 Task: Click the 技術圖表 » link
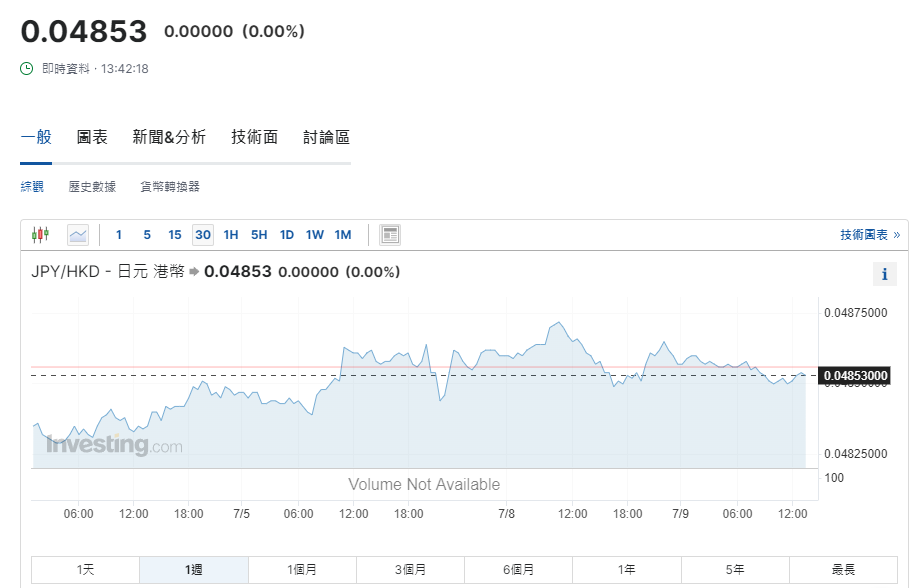point(870,235)
